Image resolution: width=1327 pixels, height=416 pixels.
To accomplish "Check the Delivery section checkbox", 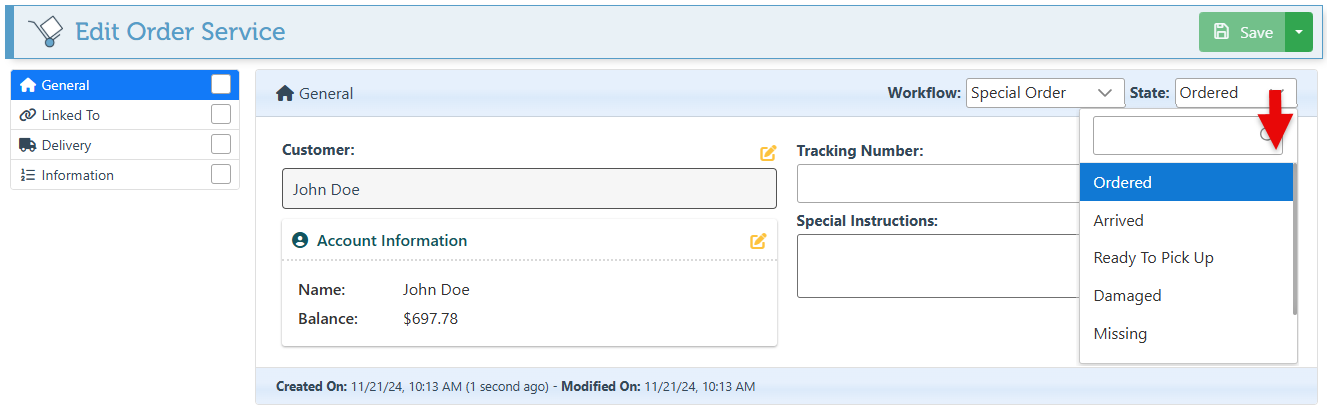I will pos(221,145).
